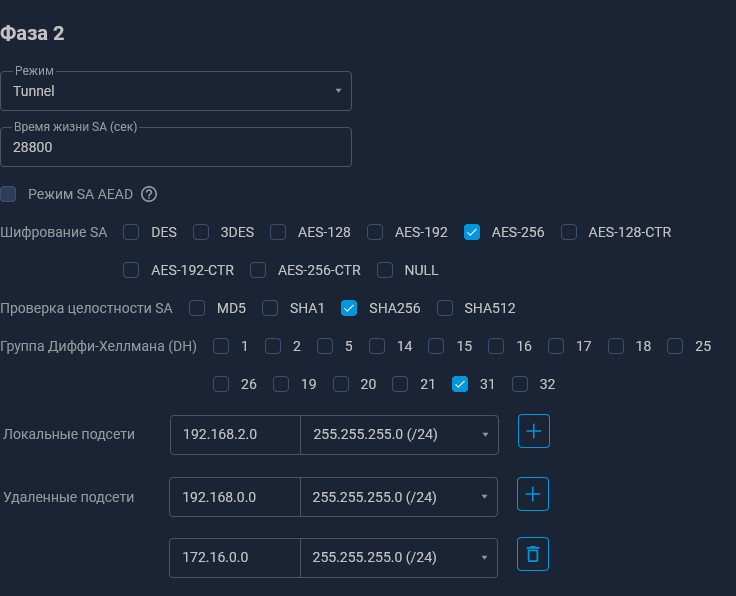Viewport: 736px width, 596px height.
Task: Uncheck AES-256 encryption
Action: point(472,232)
